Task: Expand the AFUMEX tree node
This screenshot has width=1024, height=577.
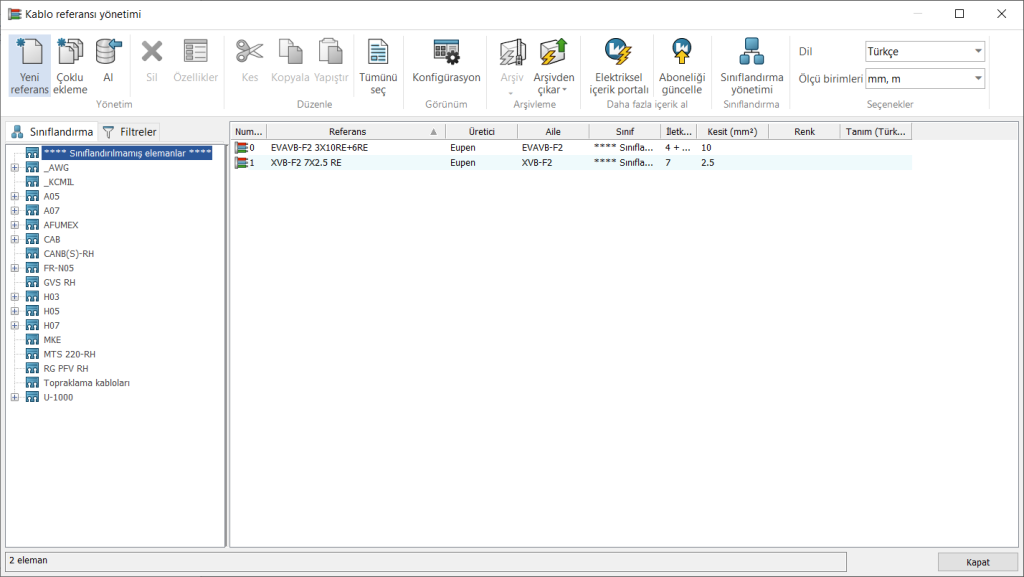Action: pos(15,225)
